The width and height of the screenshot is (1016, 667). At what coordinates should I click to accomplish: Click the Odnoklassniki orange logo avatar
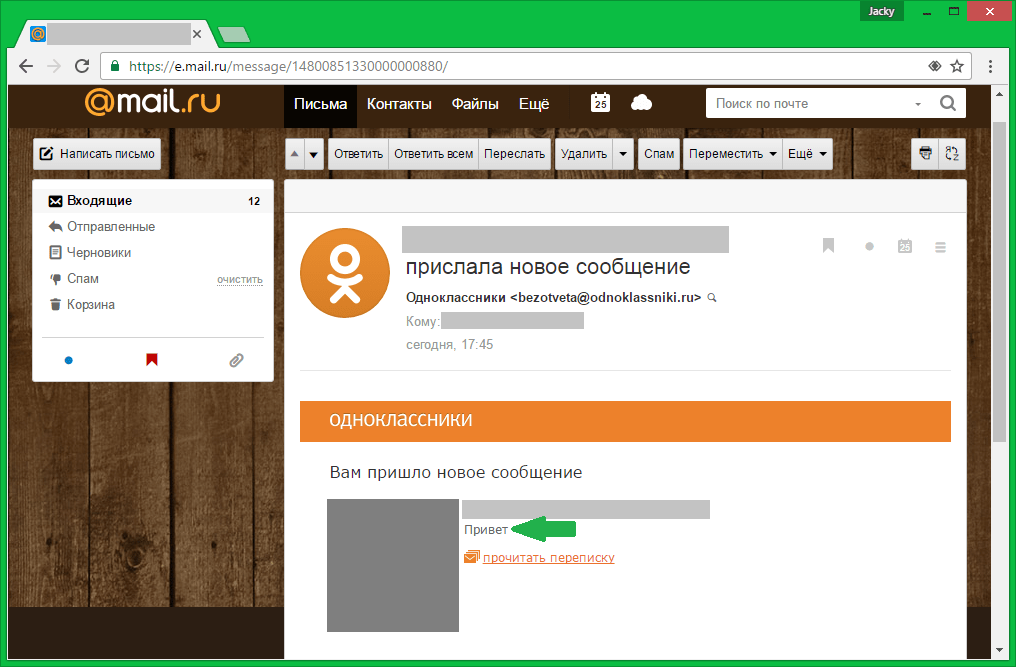point(345,273)
